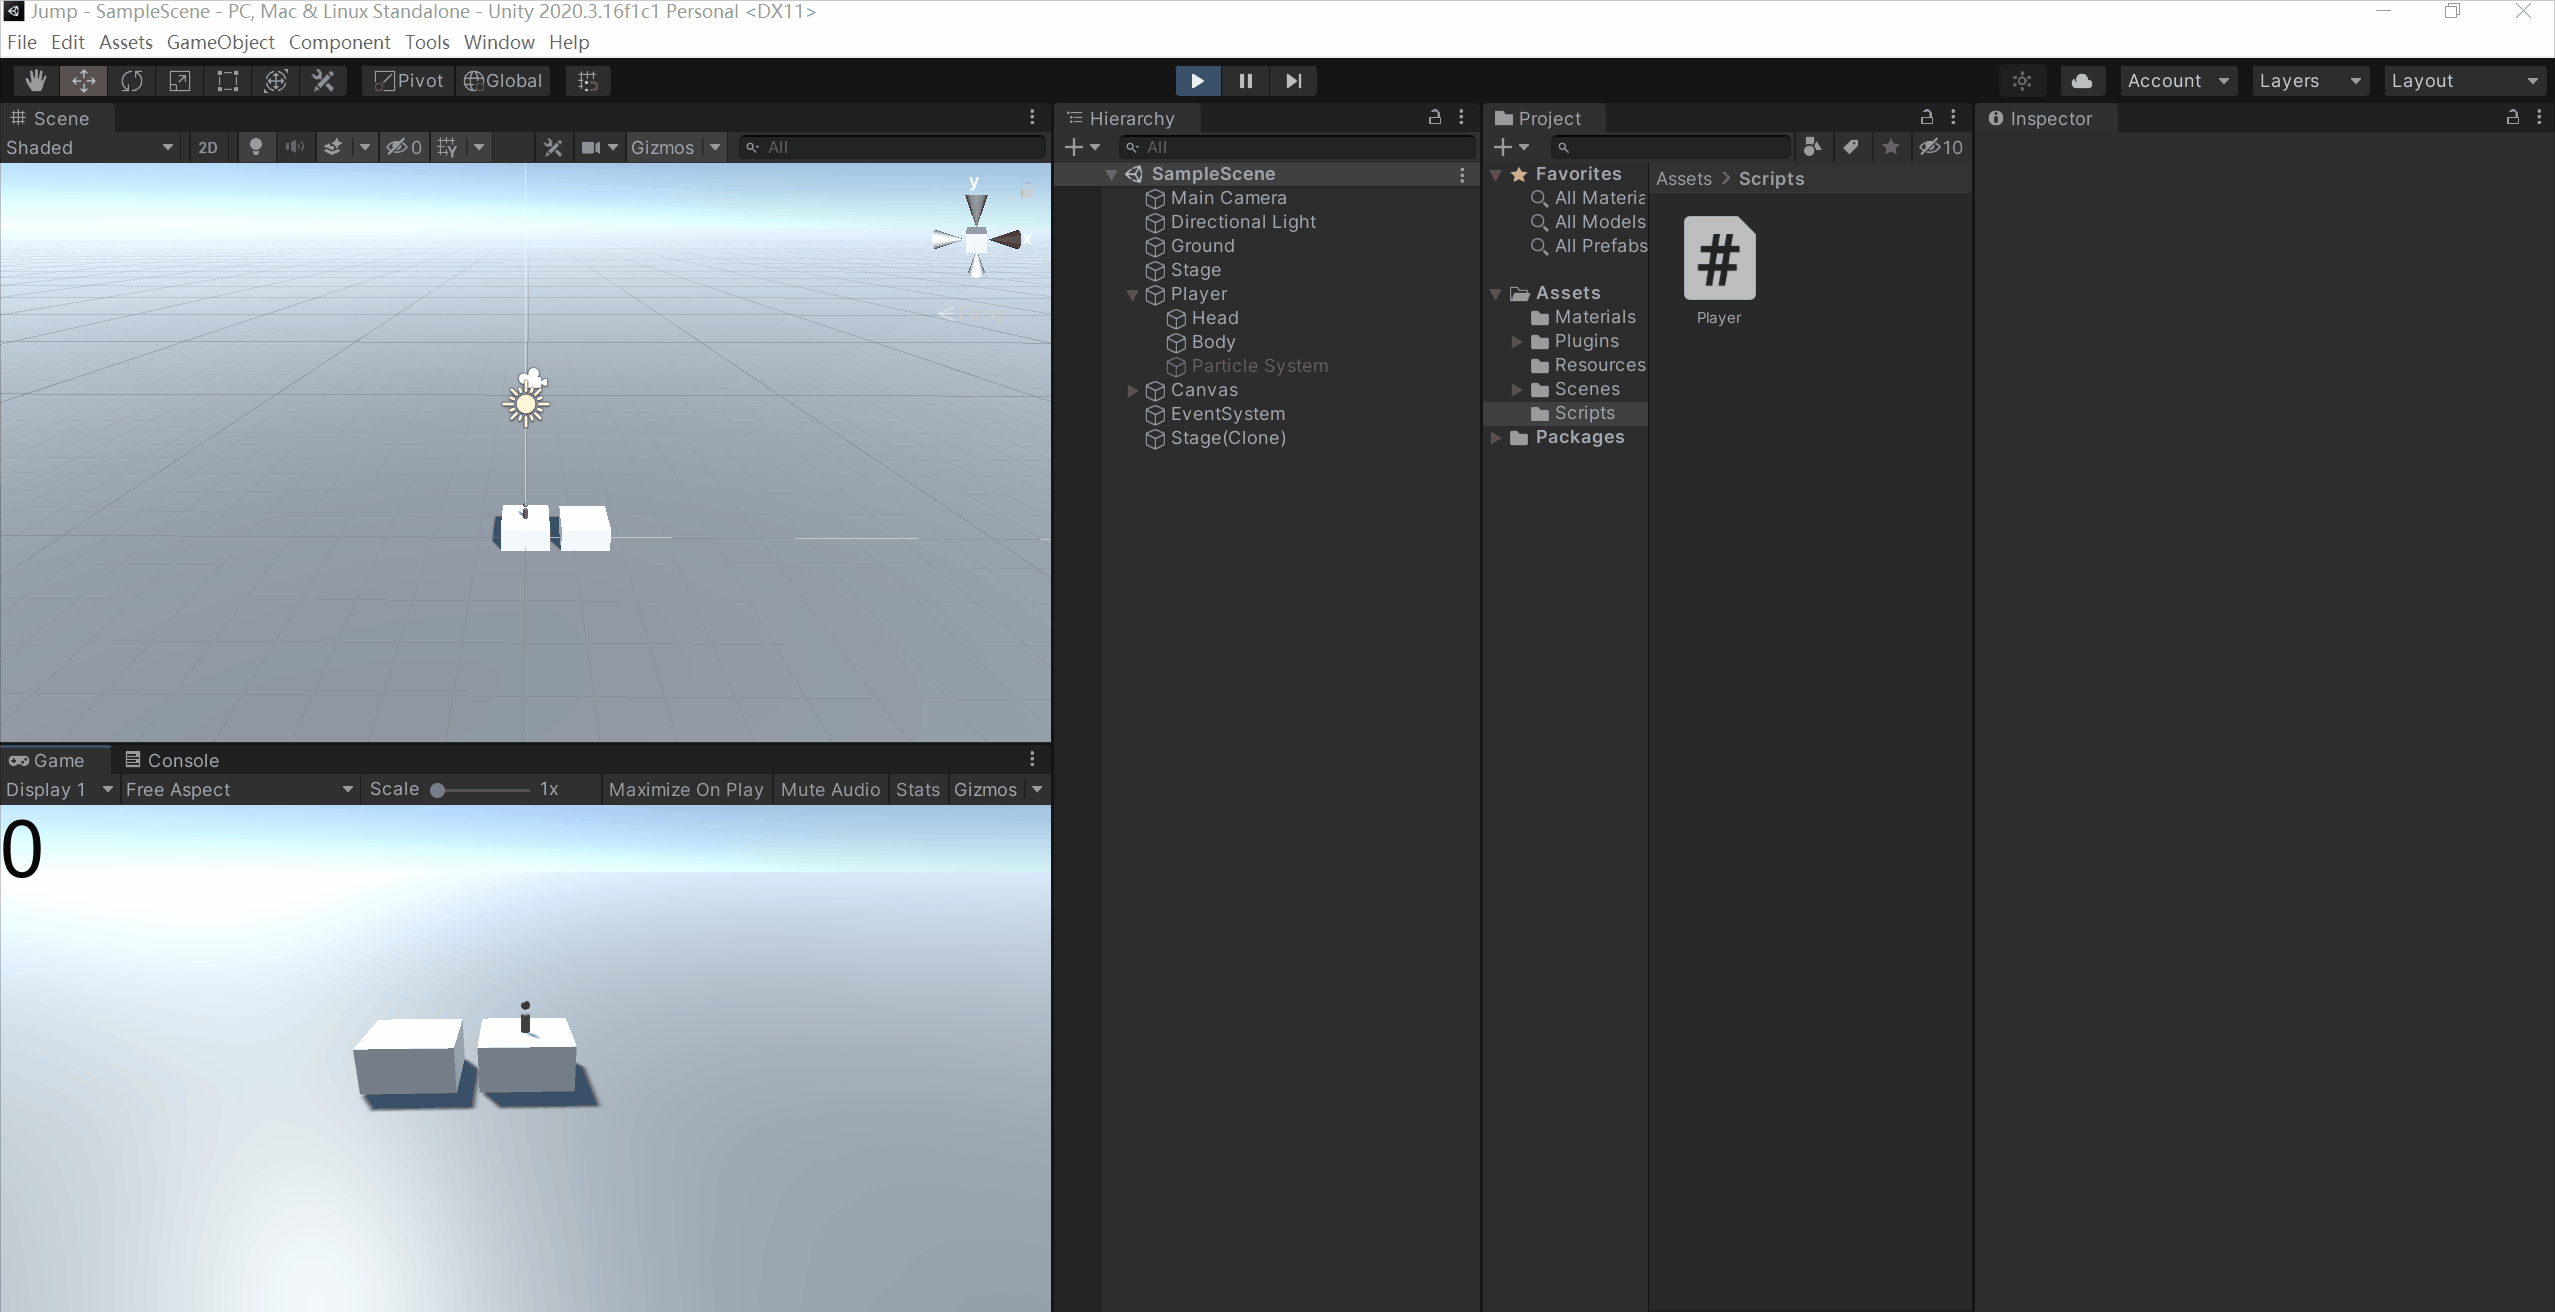Expand the Canvas object in Hierarchy
The image size is (2555, 1312).
[1132, 391]
